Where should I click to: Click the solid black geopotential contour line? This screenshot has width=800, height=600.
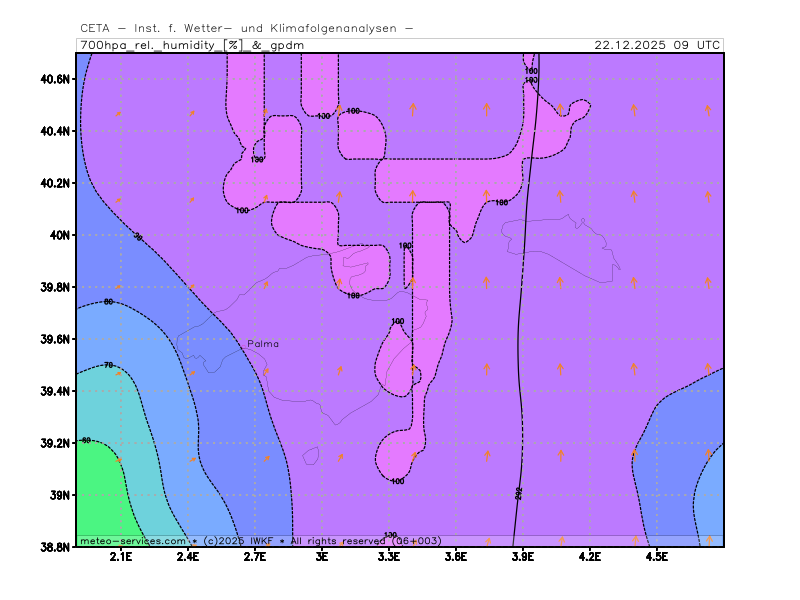pyautogui.click(x=522, y=300)
